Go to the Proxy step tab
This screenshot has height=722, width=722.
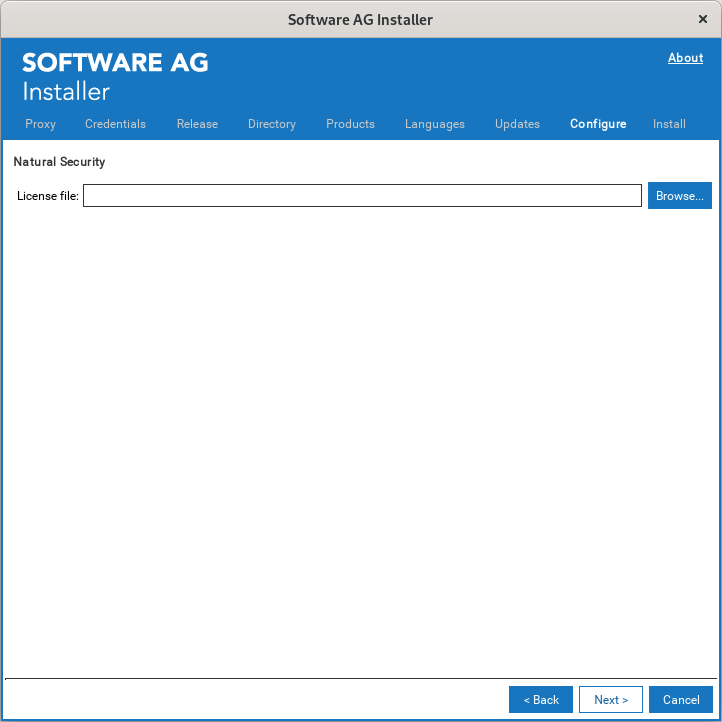[x=41, y=124]
